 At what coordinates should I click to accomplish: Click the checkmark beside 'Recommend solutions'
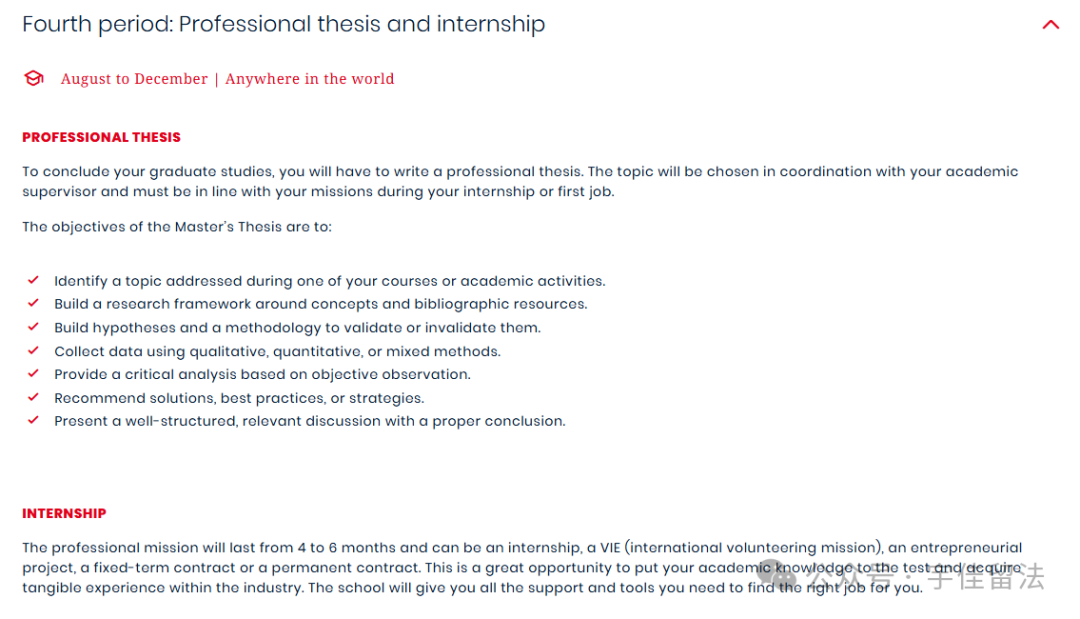pyautogui.click(x=33, y=397)
